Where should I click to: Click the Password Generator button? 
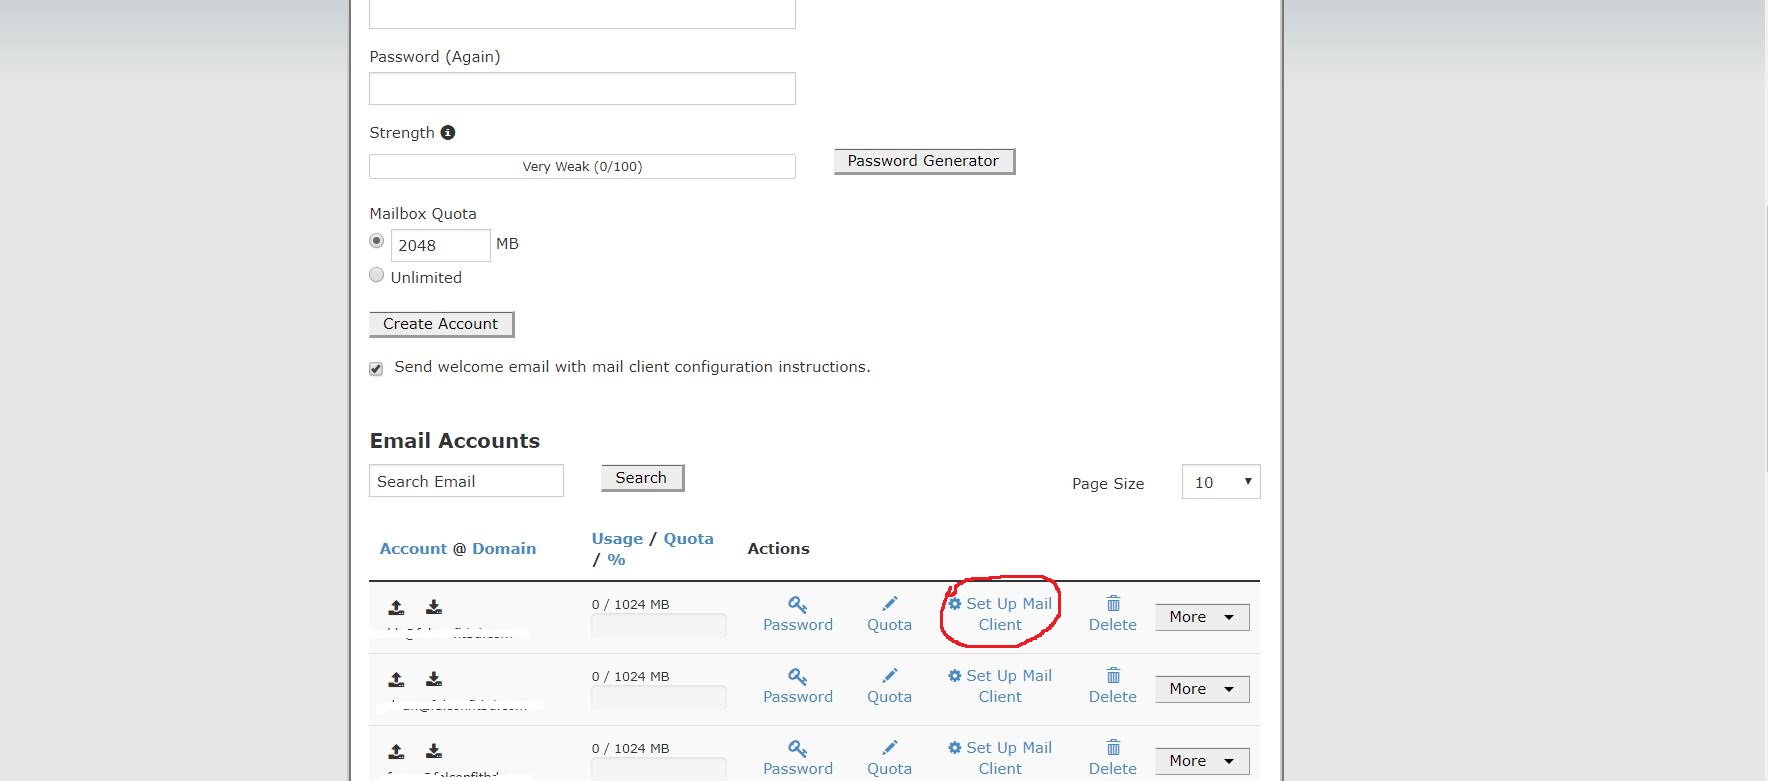pyautogui.click(x=924, y=161)
